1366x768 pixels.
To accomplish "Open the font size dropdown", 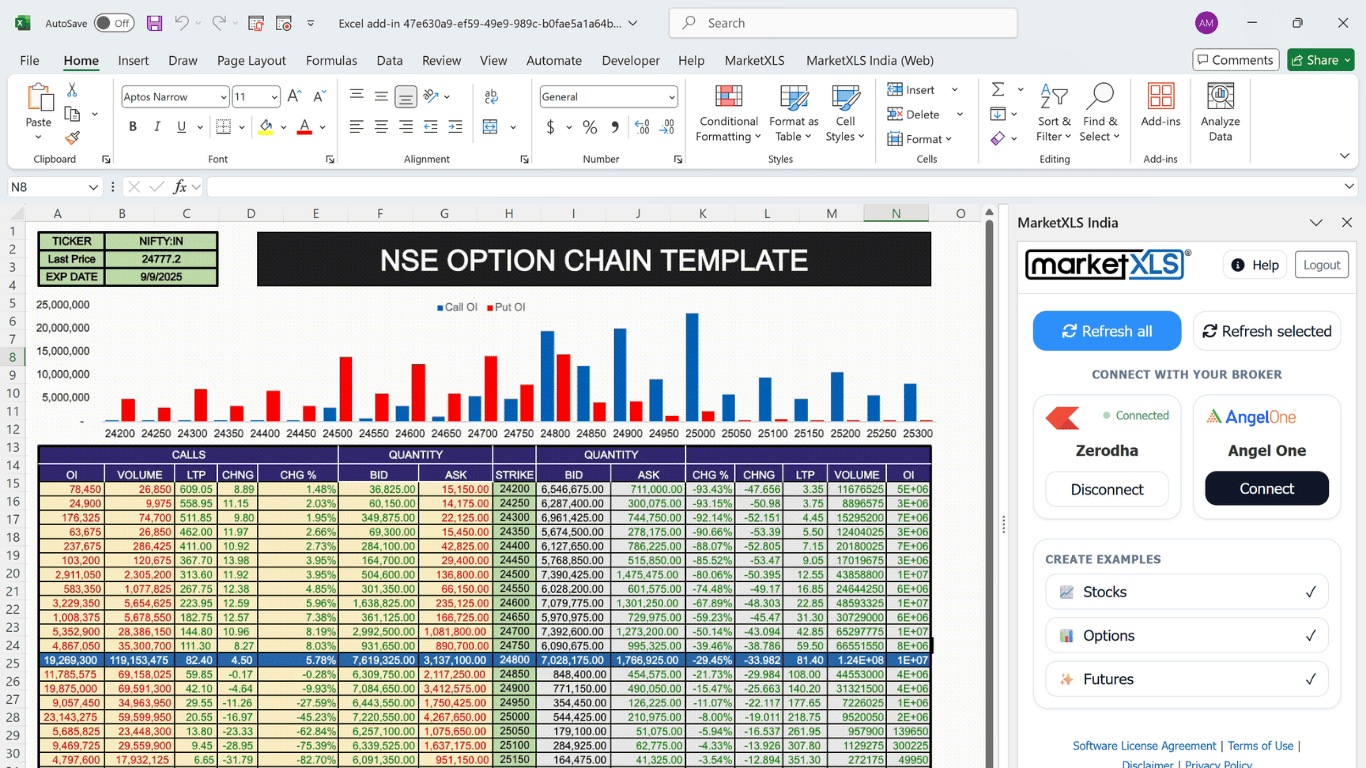I will 274,97.
